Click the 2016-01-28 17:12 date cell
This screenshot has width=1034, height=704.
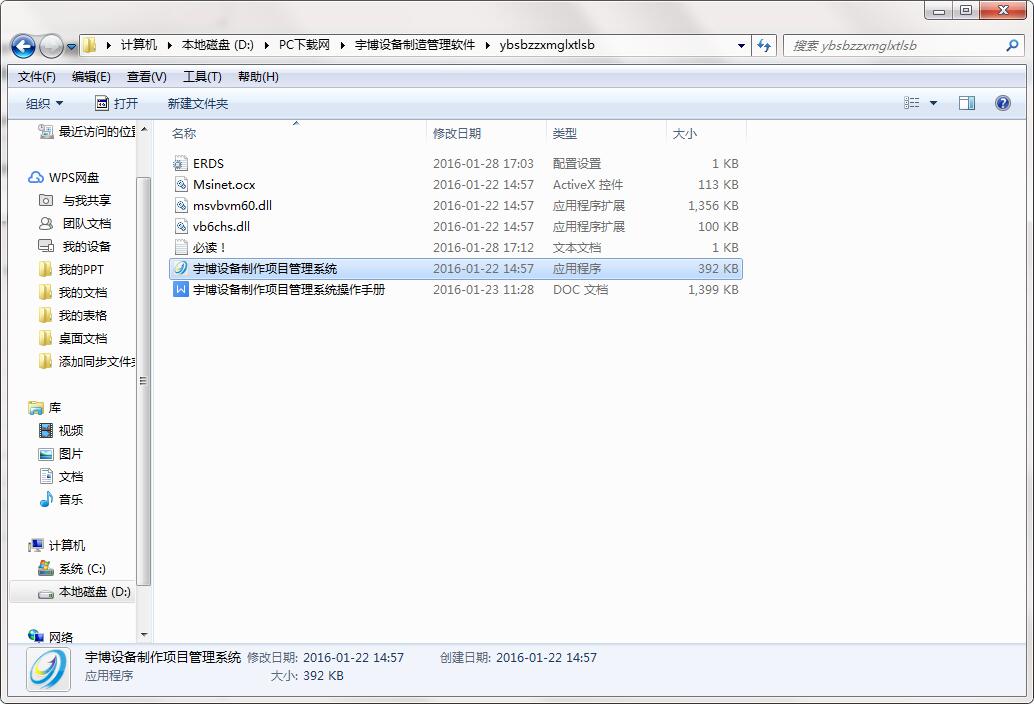[x=483, y=248]
